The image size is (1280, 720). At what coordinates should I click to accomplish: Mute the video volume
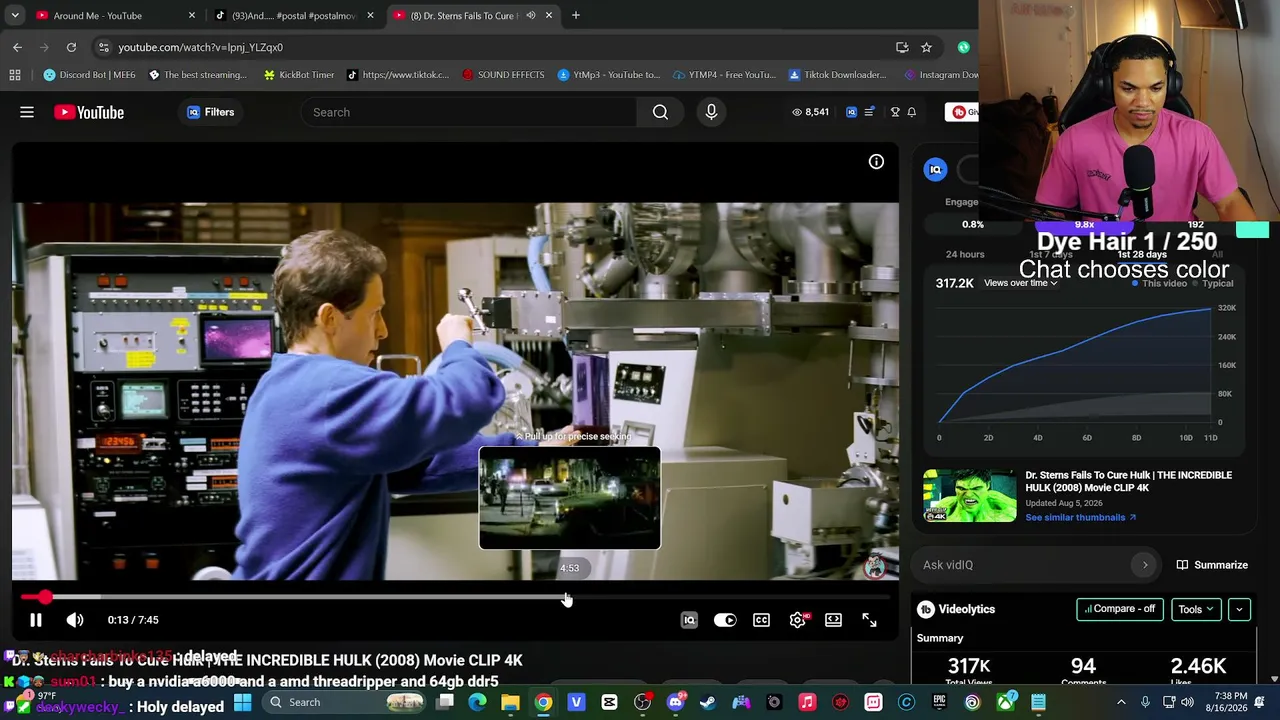(x=75, y=620)
